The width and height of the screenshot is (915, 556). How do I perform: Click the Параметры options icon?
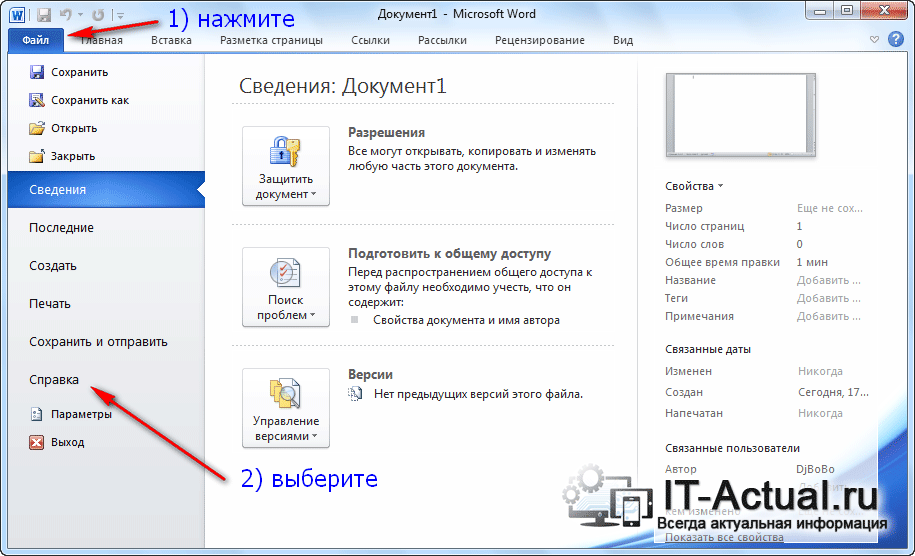36,414
